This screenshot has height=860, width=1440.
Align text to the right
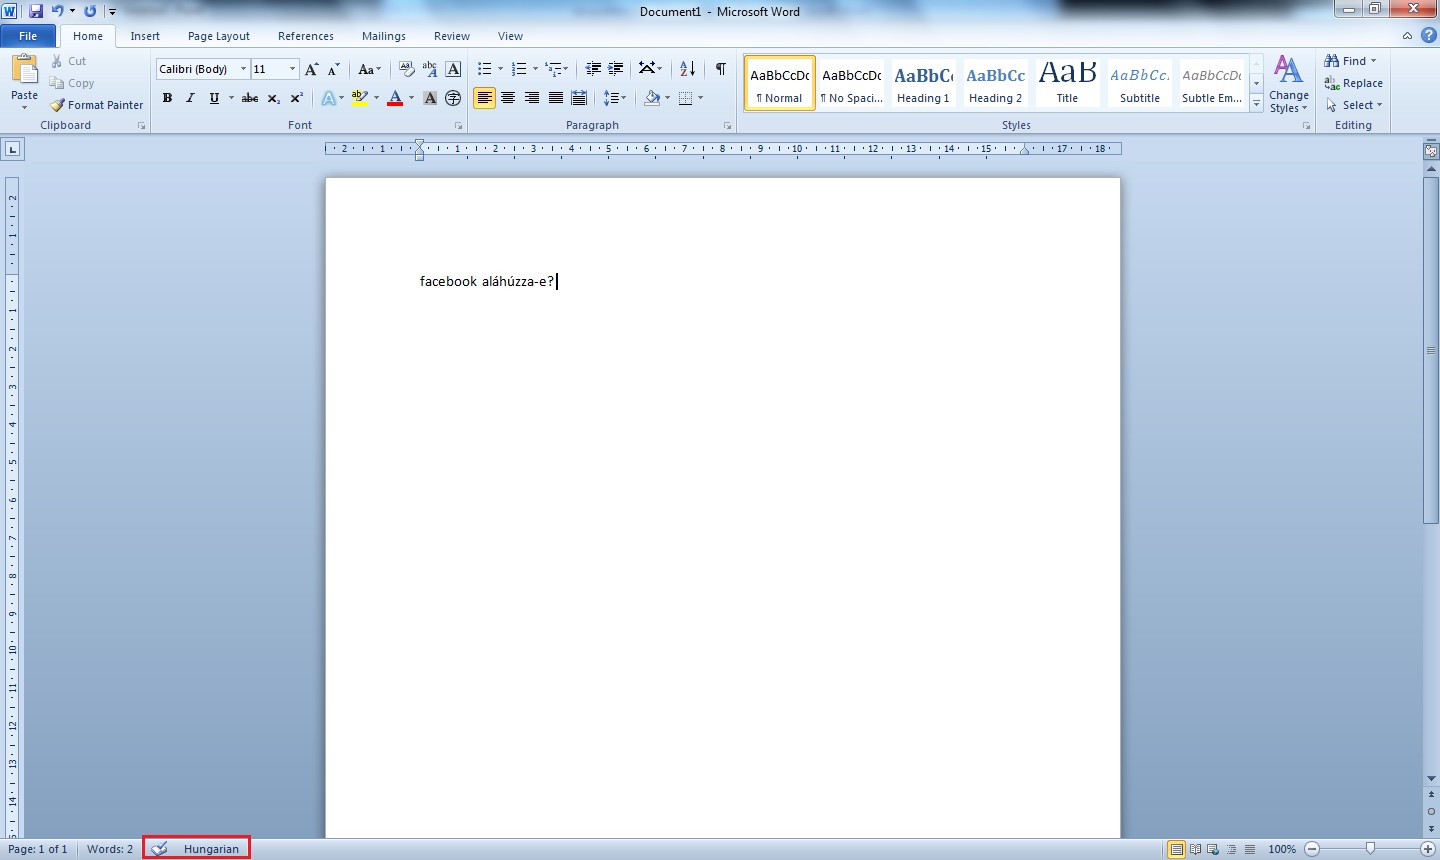point(532,98)
